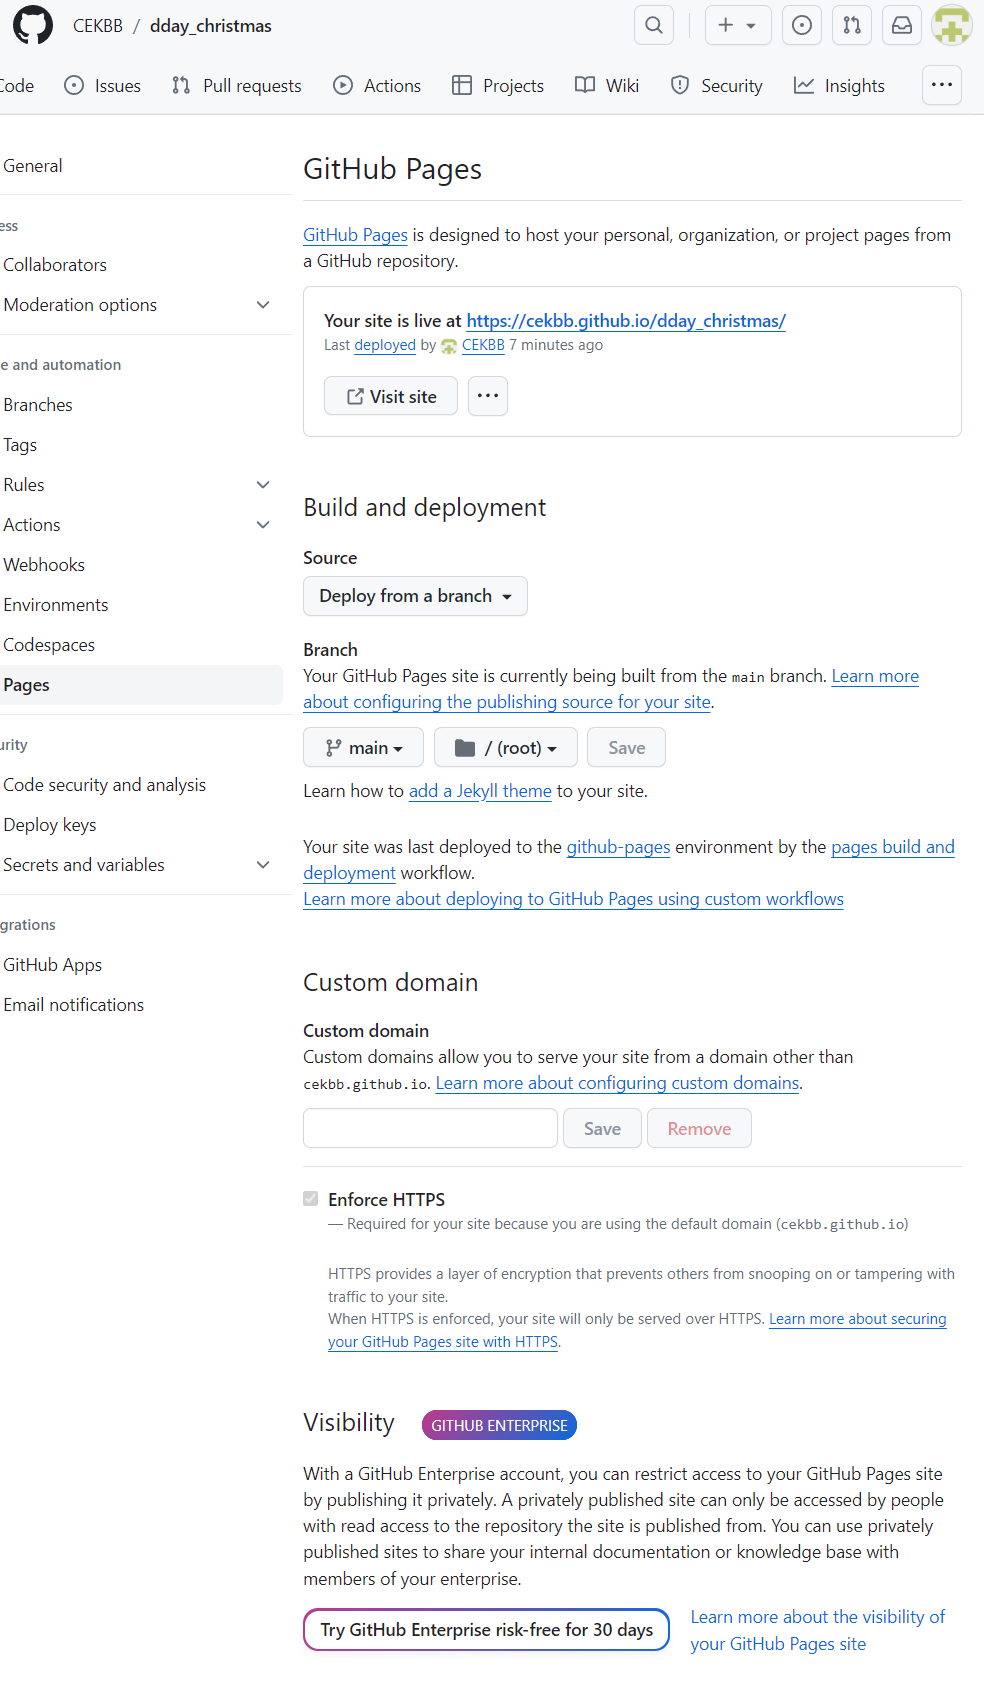
Task: Open the notifications inbox icon
Action: [x=902, y=25]
